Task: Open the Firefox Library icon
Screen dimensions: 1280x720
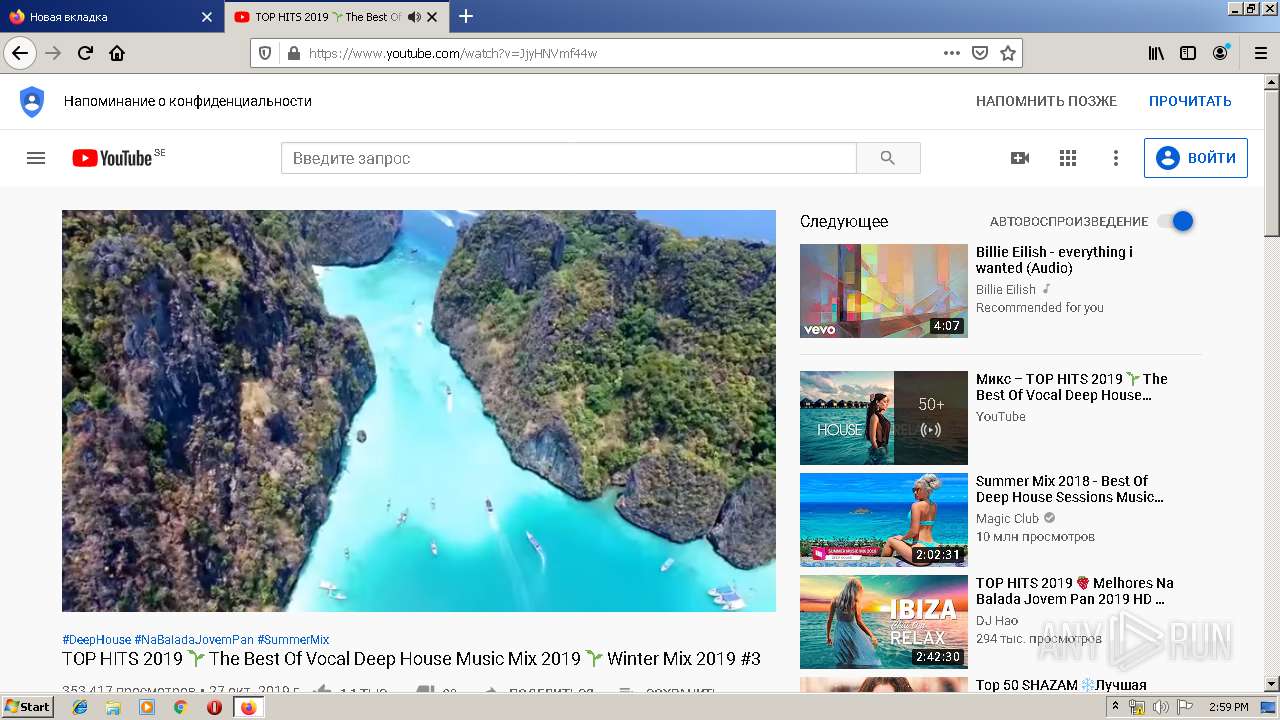Action: (x=1156, y=53)
